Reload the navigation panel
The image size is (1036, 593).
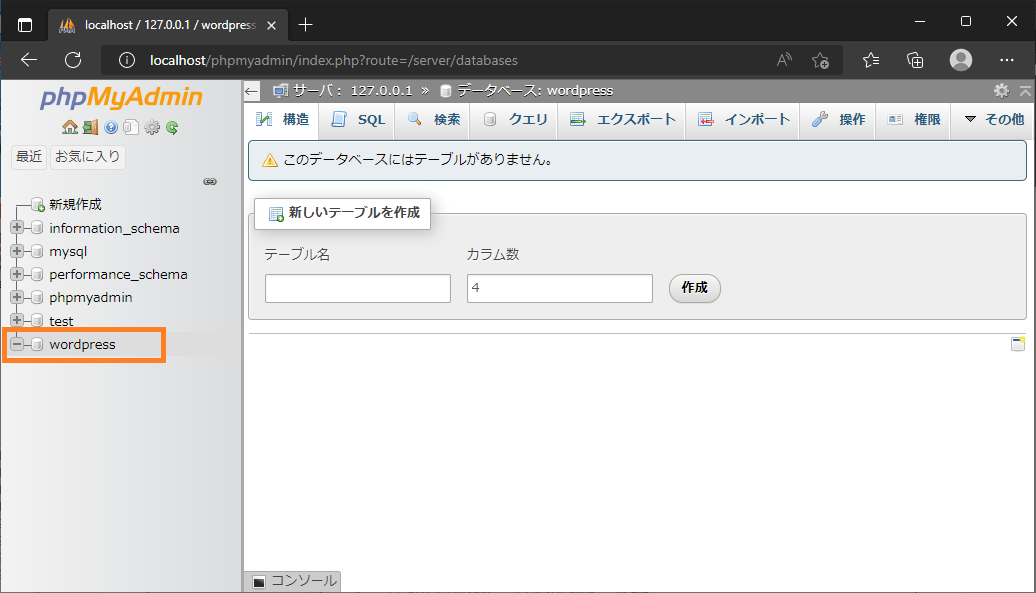click(x=172, y=127)
